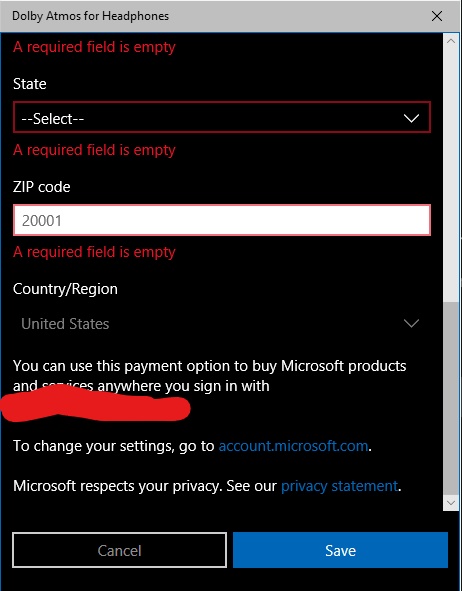The width and height of the screenshot is (462, 591).
Task: Click the 'Country/Region' field label
Action: coord(65,289)
